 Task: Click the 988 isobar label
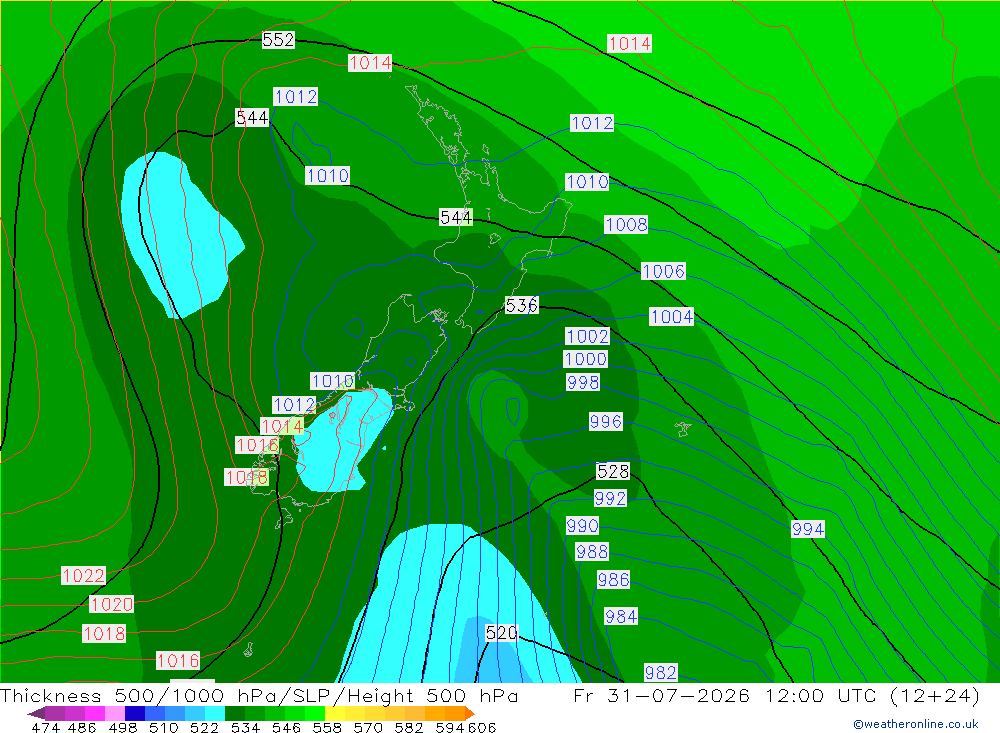(592, 552)
